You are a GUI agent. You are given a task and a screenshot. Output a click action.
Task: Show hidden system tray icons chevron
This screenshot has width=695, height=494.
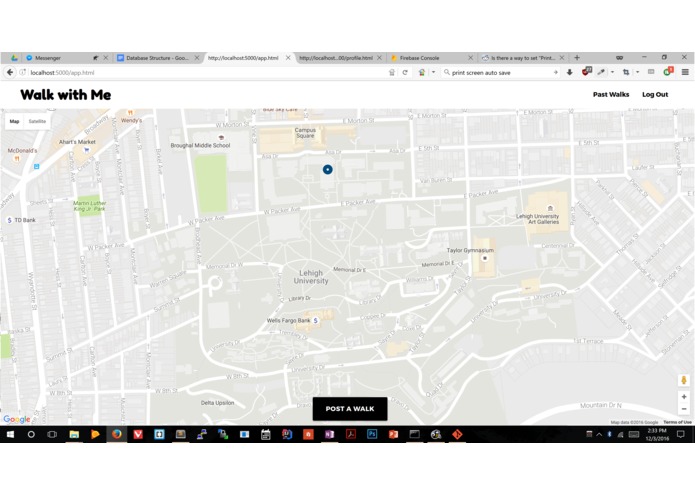(x=599, y=434)
